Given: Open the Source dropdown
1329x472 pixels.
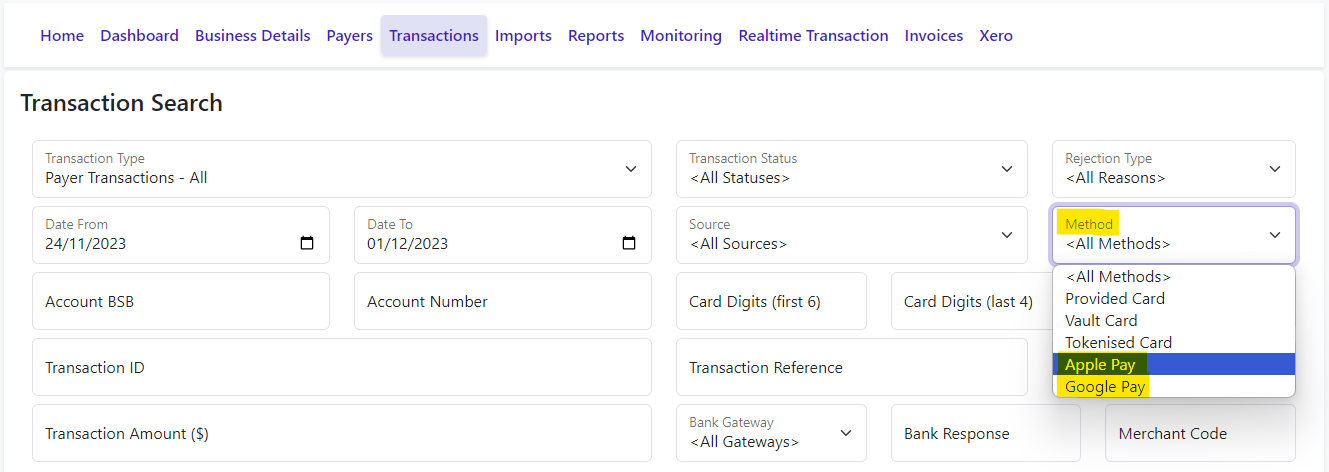Looking at the screenshot, I should click(852, 235).
